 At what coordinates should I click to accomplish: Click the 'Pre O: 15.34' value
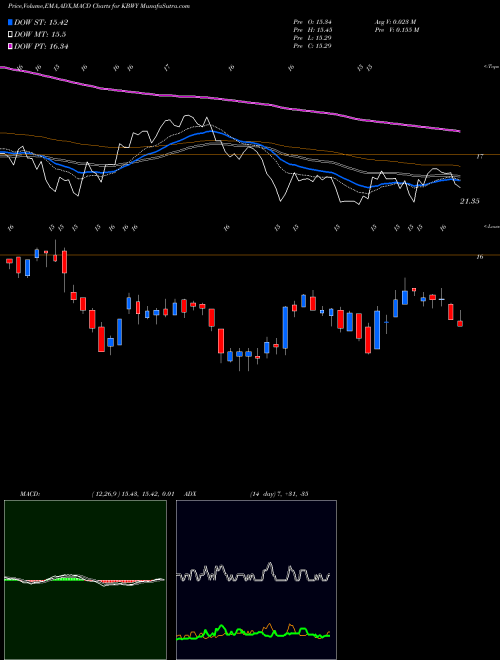(x=313, y=22)
